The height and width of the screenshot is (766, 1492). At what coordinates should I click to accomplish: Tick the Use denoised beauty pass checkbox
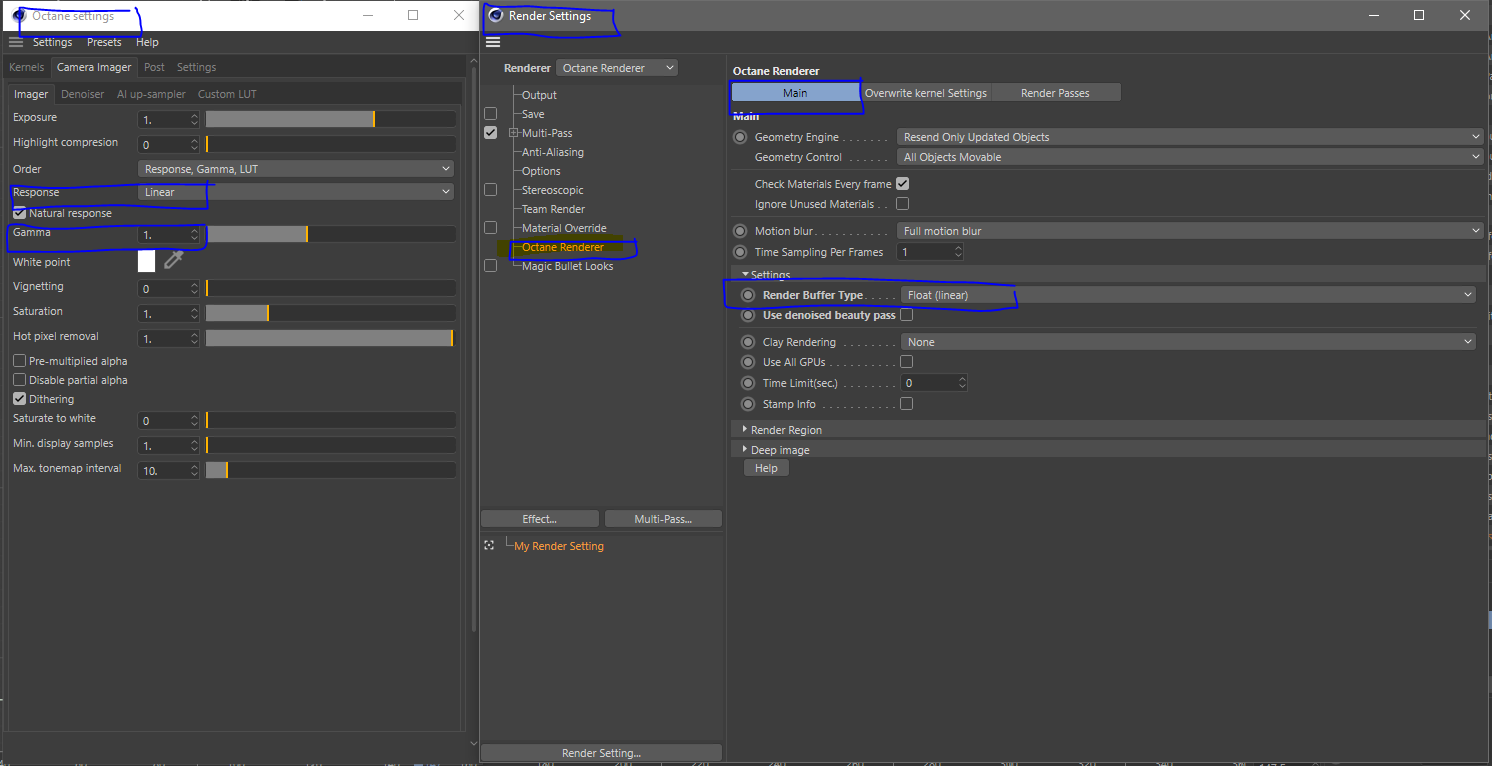pos(906,315)
